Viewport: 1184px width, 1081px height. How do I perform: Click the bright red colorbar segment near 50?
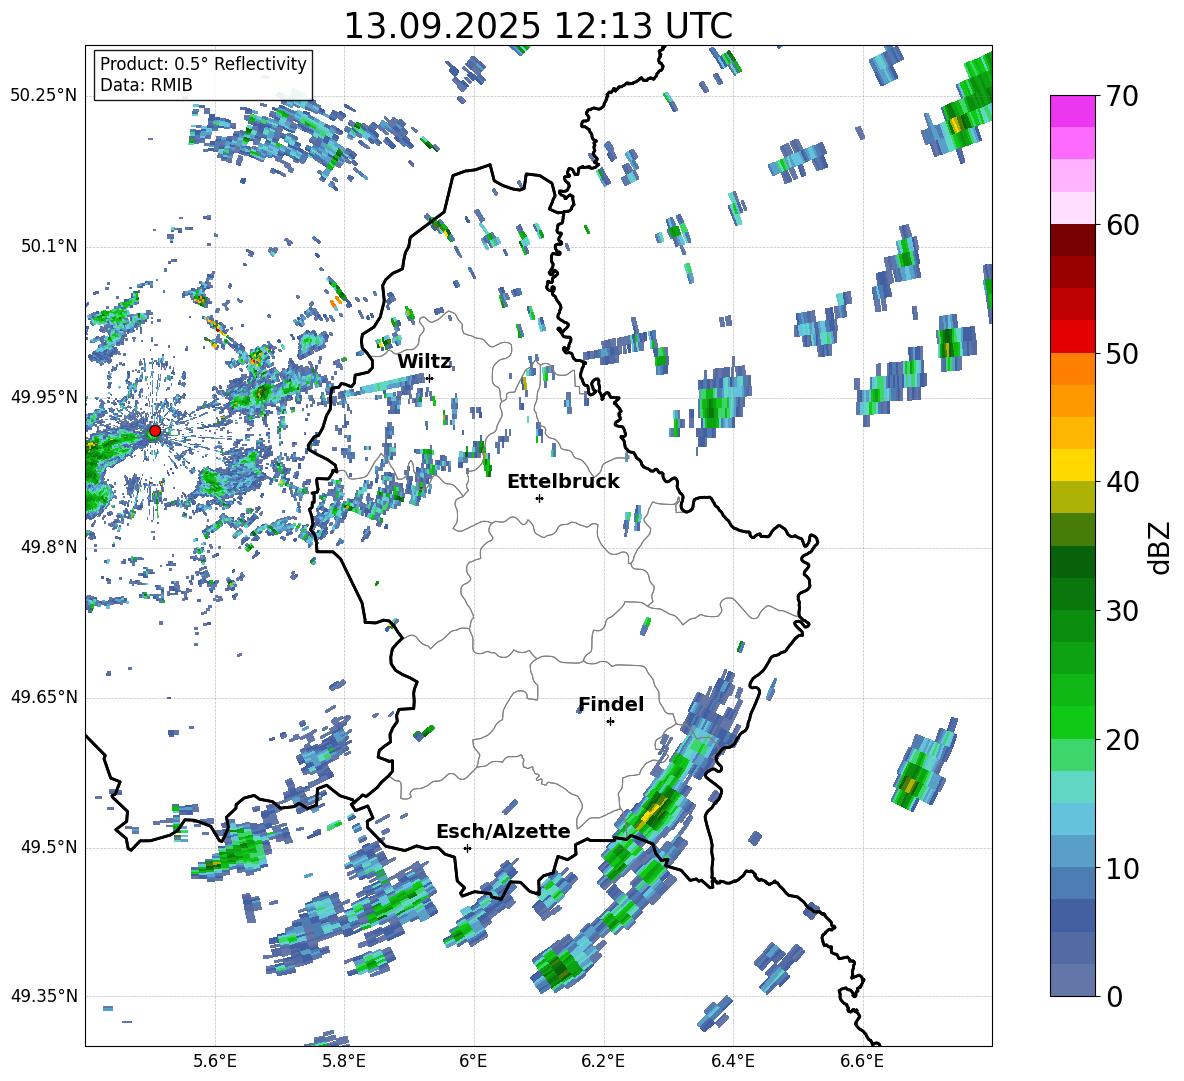tap(1072, 337)
